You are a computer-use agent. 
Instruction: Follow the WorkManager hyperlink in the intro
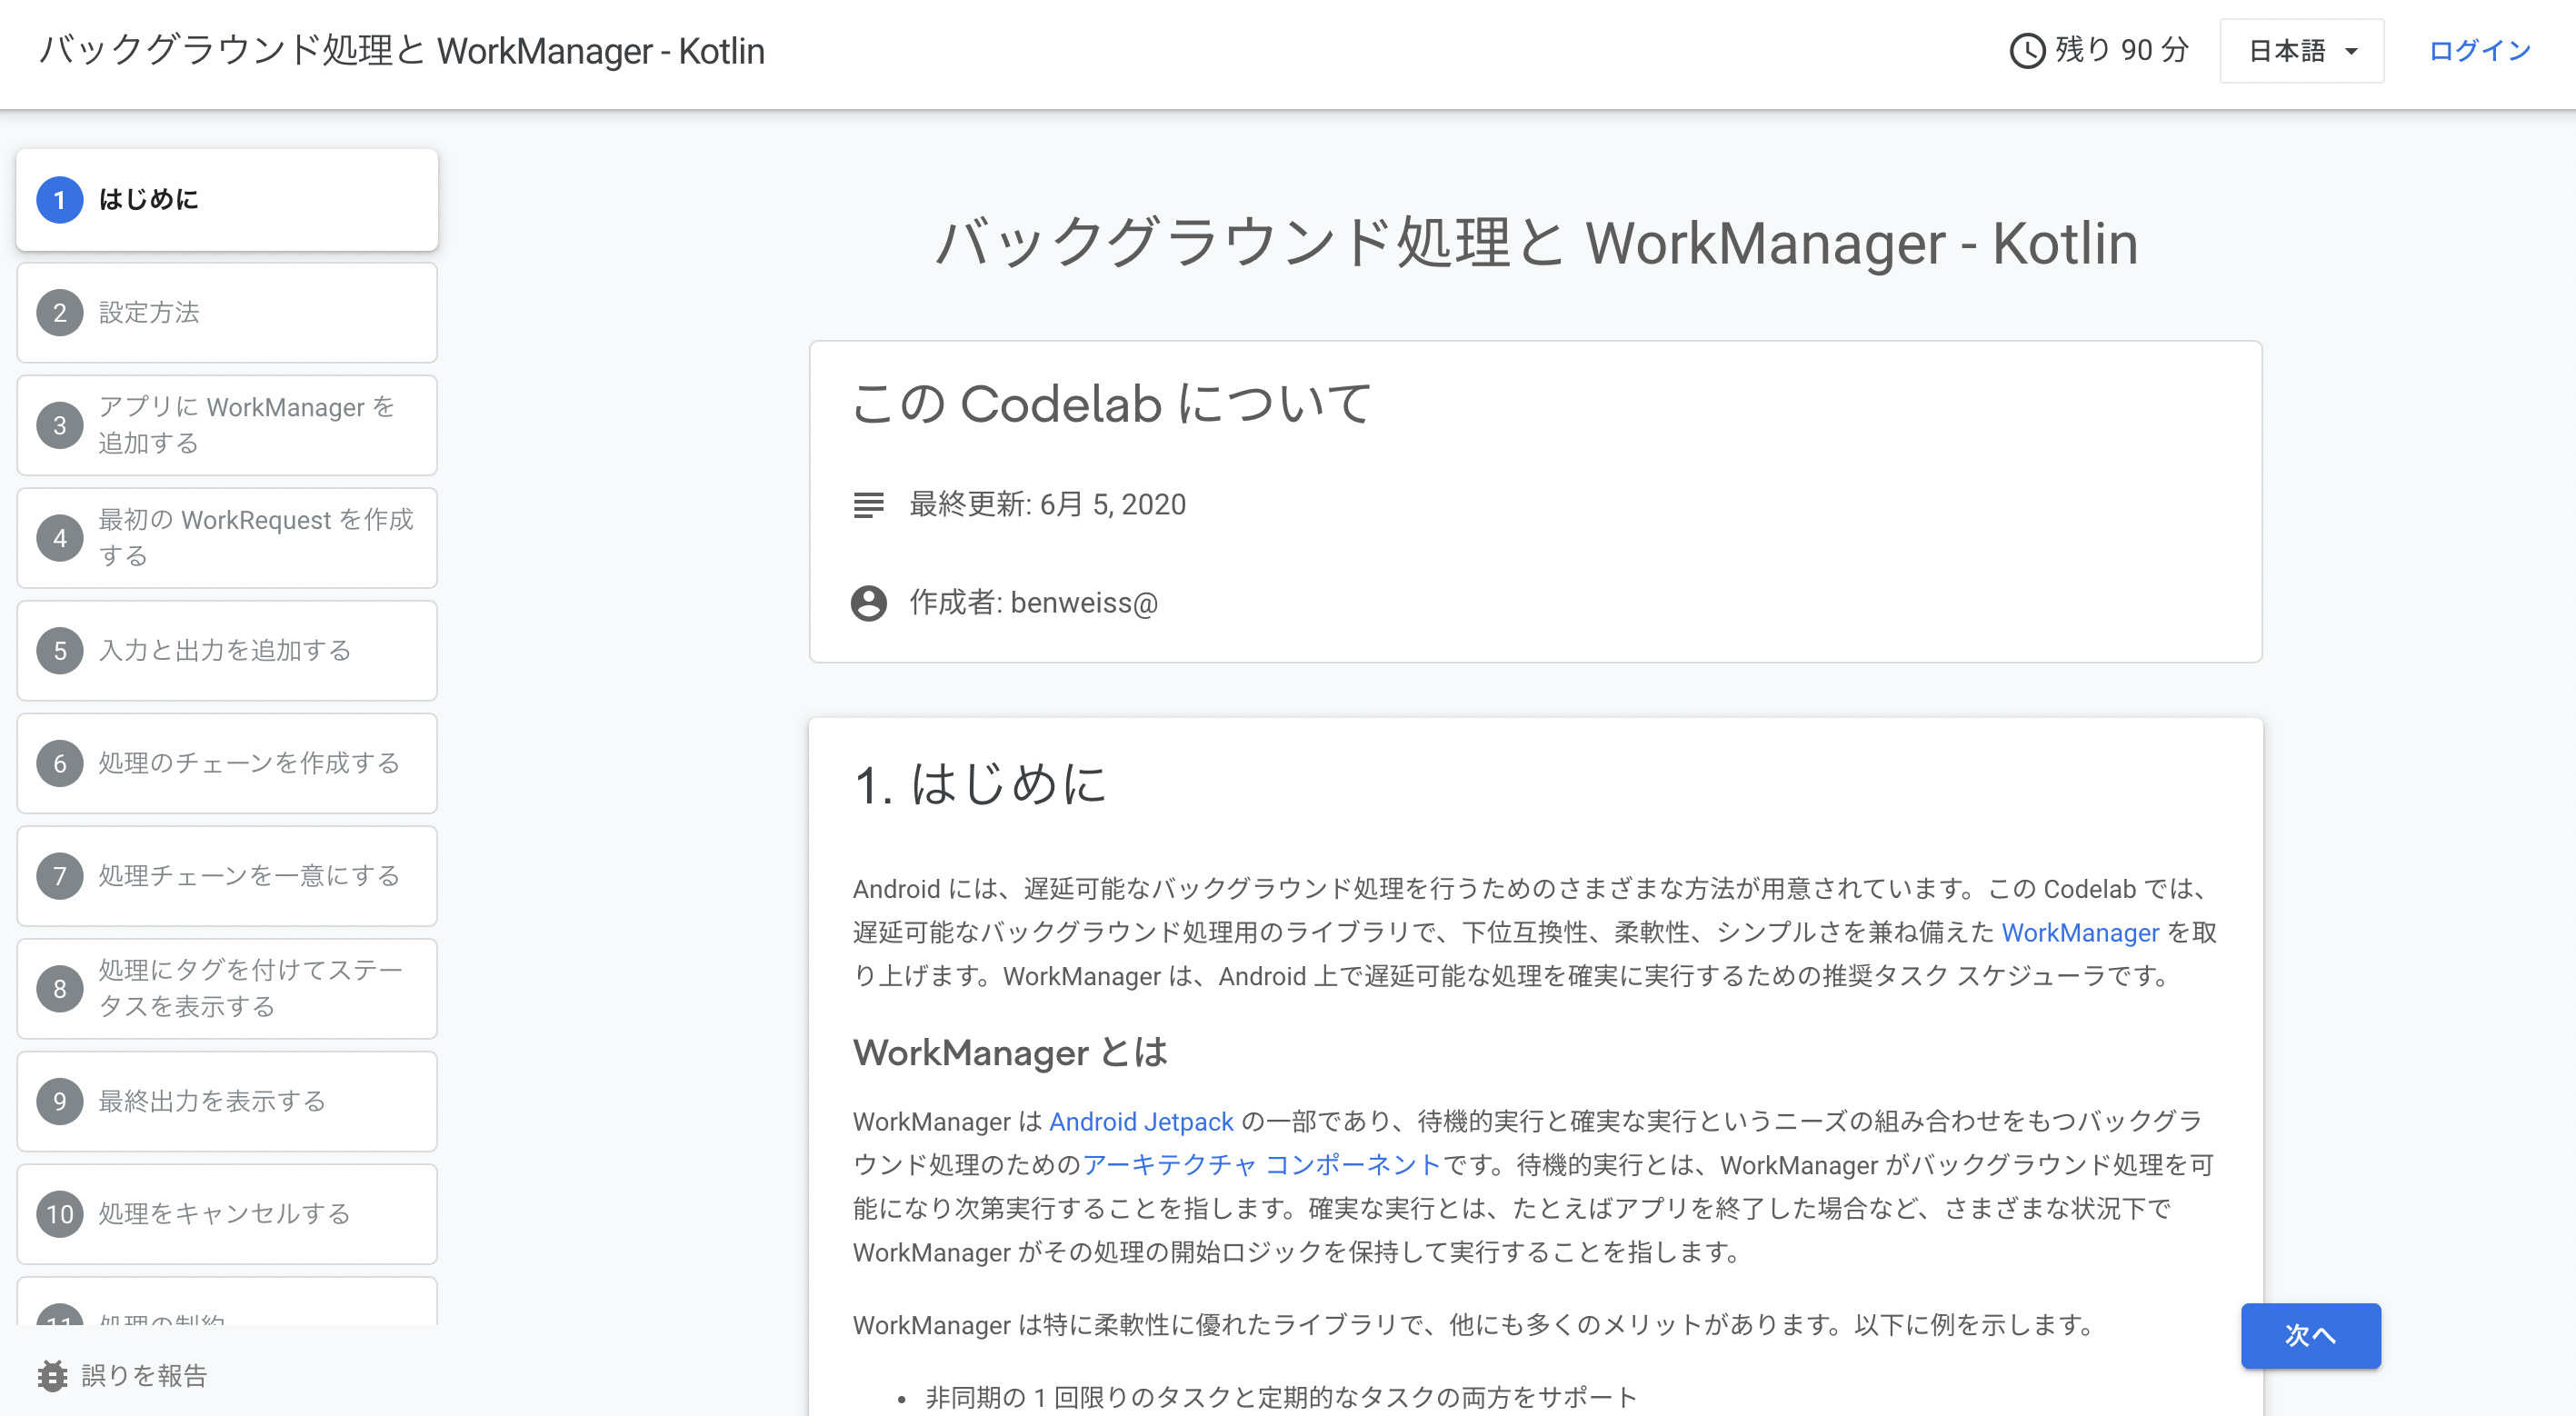click(2081, 932)
